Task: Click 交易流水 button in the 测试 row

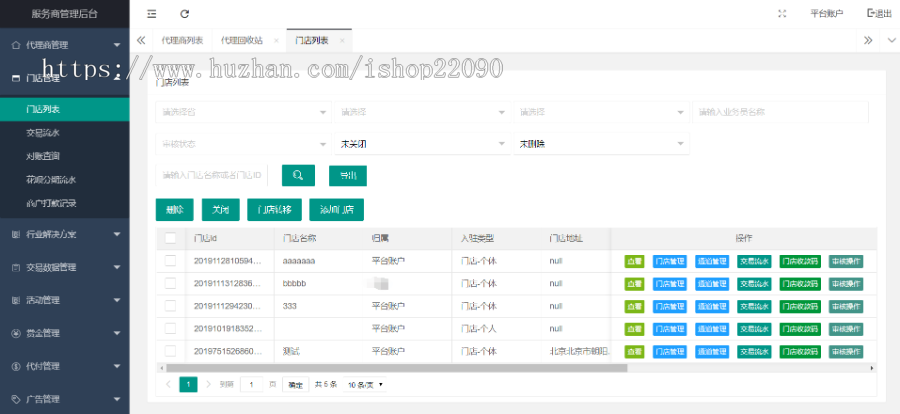Action: point(754,352)
